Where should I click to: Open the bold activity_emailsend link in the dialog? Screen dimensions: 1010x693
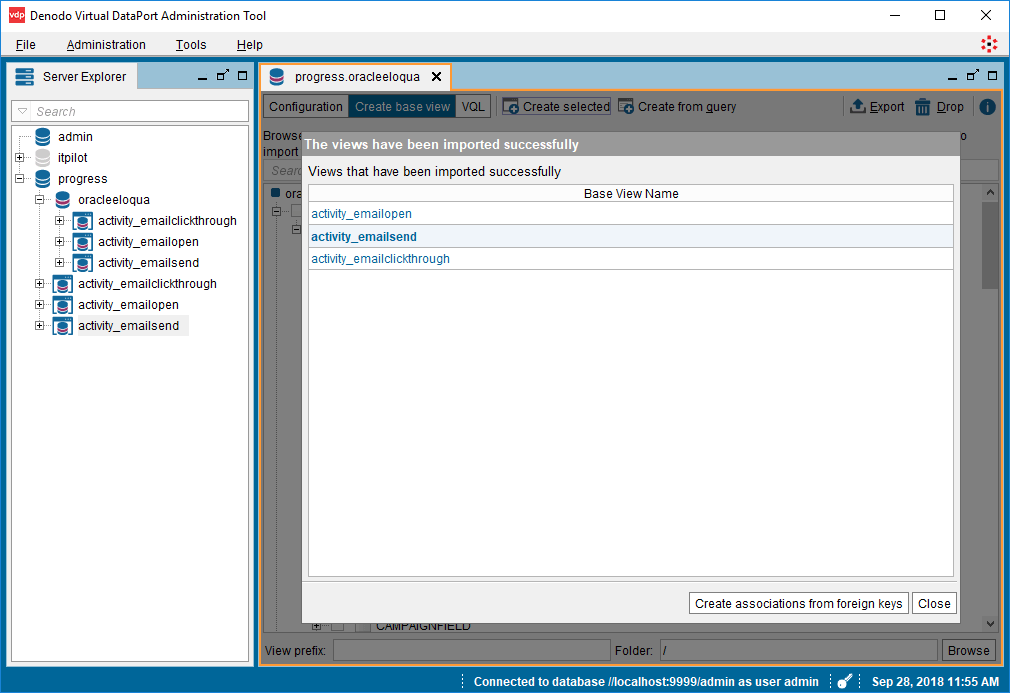364,237
